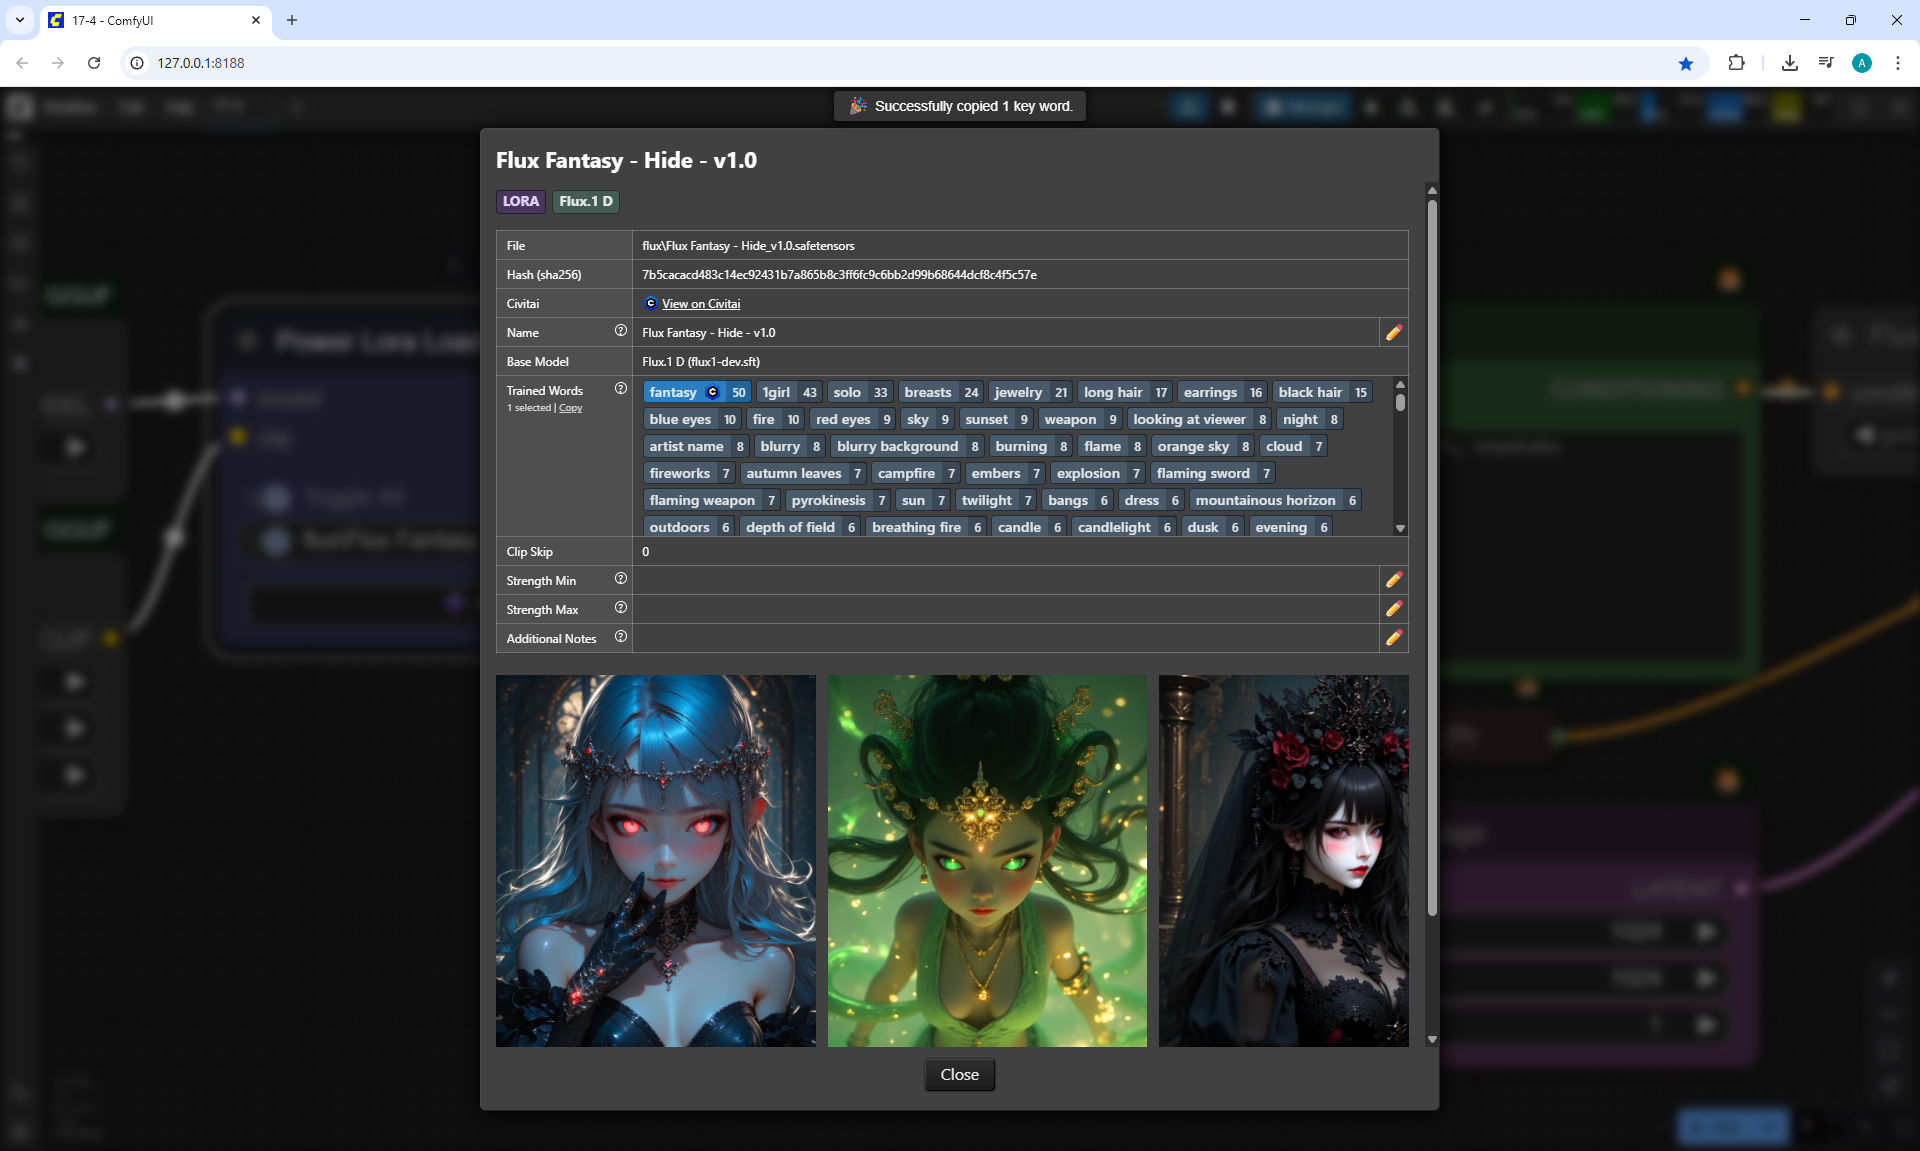Toggle the flaming sword word tag

1203,473
